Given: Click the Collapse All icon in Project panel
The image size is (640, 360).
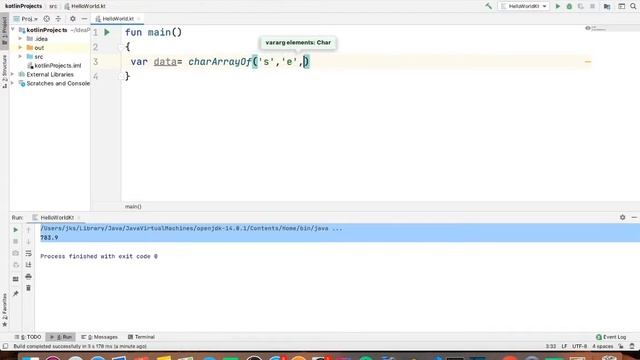Looking at the screenshot, I should coord(58,19).
